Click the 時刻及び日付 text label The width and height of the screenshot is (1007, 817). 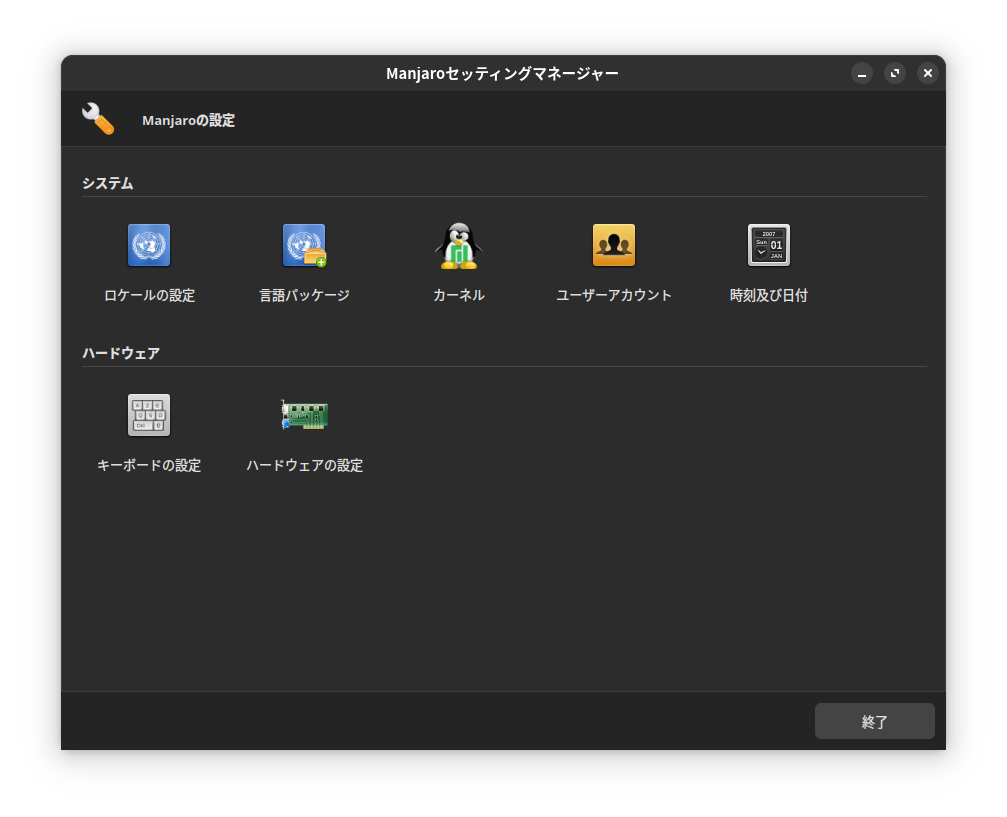pyautogui.click(x=769, y=295)
